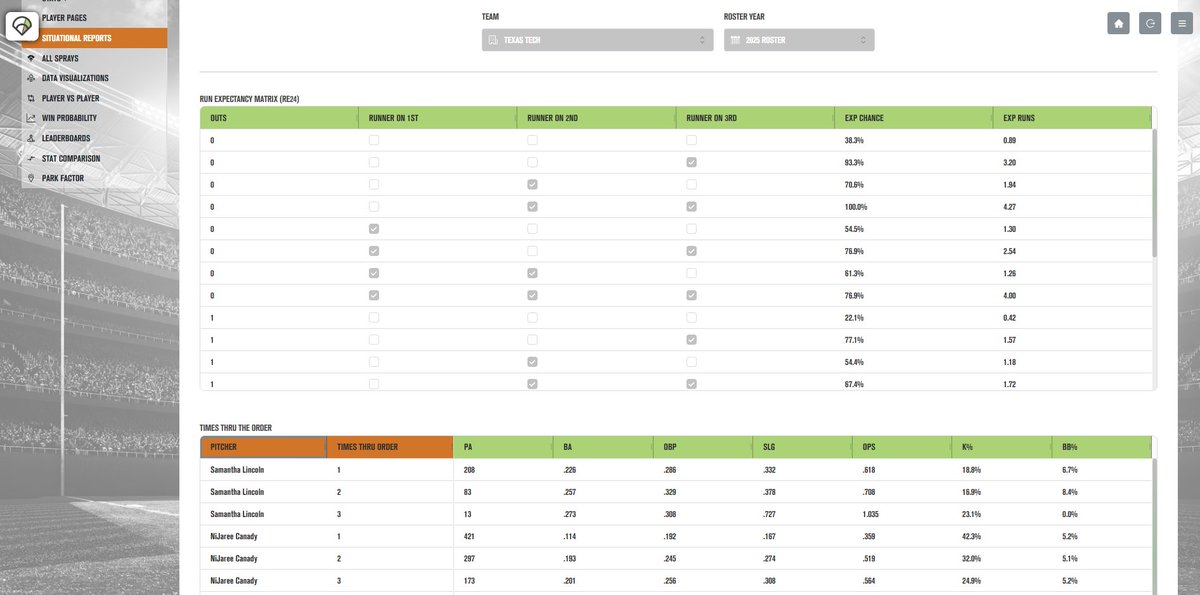Click the calendar icon in 2025 Roster field
1200x595 pixels.
click(x=735, y=40)
